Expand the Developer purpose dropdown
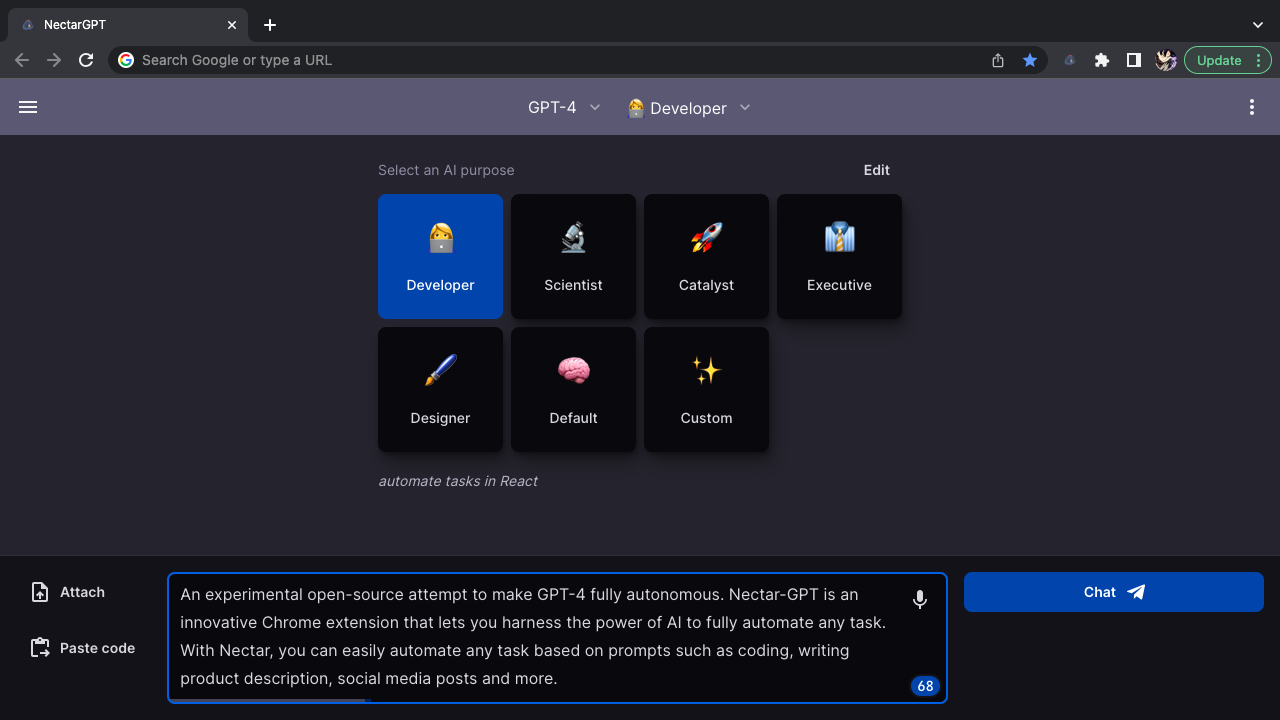 [x=689, y=107]
